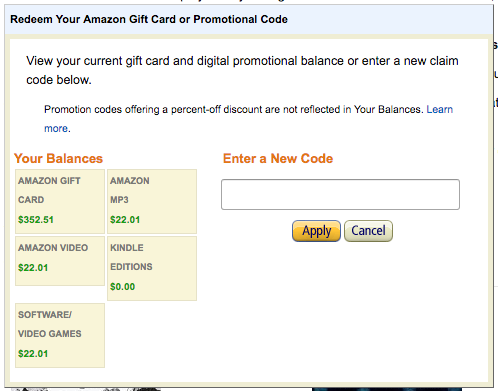
Task: Focus the Enter a New Code field
Action: pos(340,194)
